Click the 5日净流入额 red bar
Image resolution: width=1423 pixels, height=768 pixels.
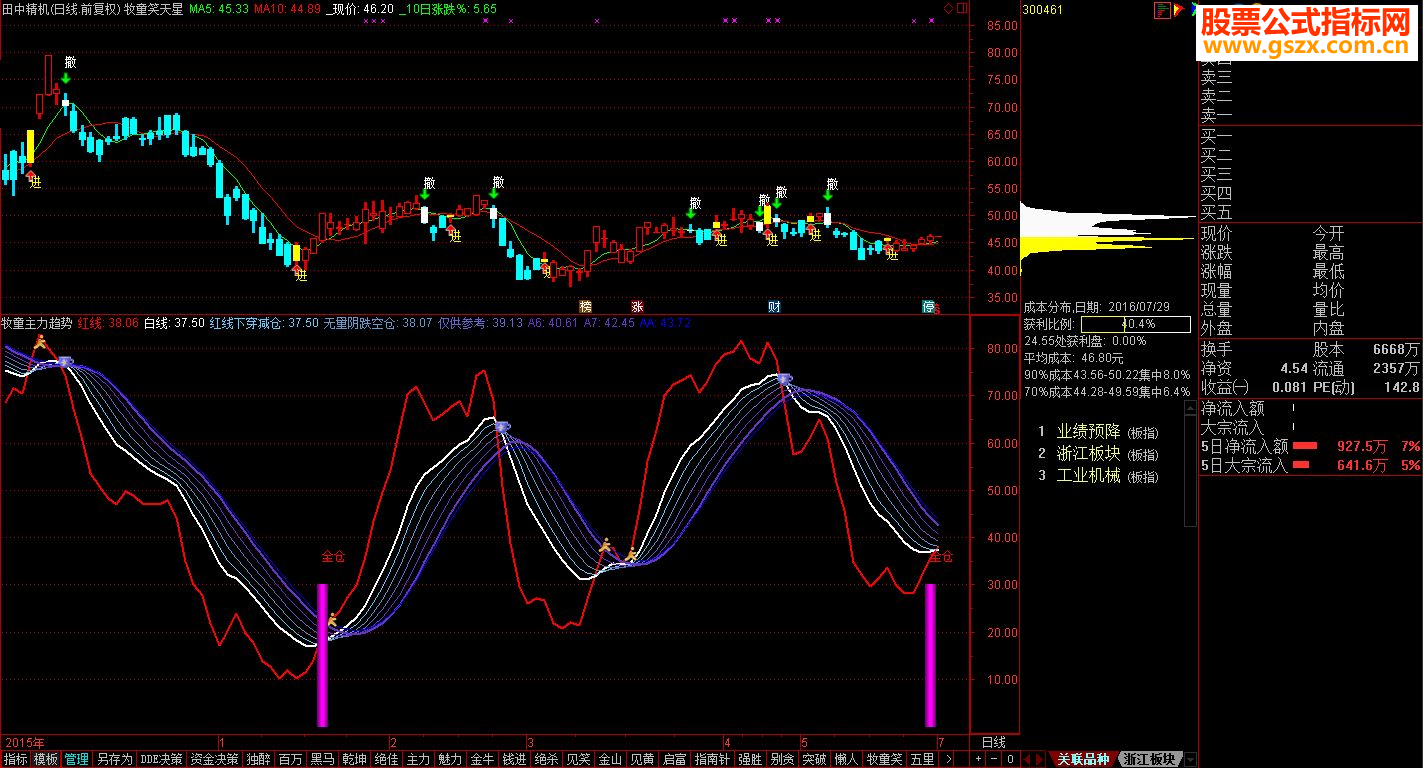coord(1304,446)
